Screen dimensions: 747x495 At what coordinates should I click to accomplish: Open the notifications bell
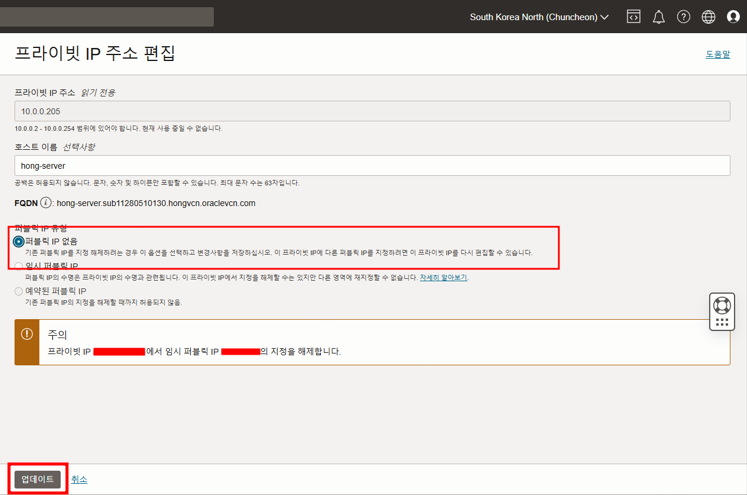658,17
